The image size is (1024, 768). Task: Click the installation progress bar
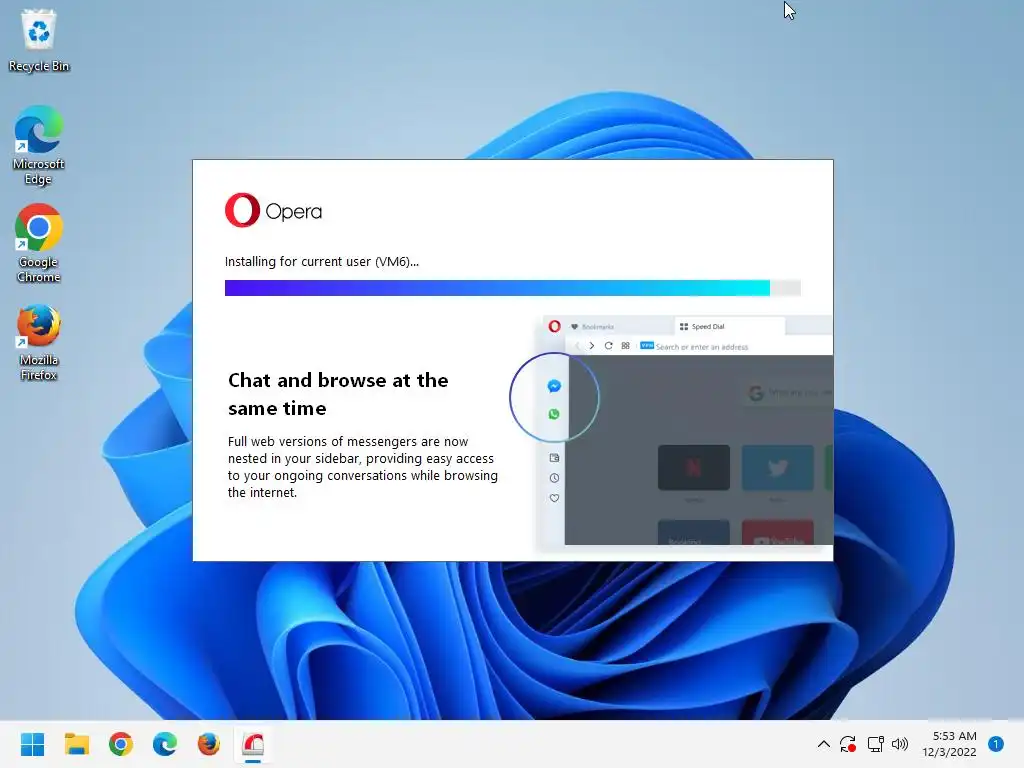[513, 288]
